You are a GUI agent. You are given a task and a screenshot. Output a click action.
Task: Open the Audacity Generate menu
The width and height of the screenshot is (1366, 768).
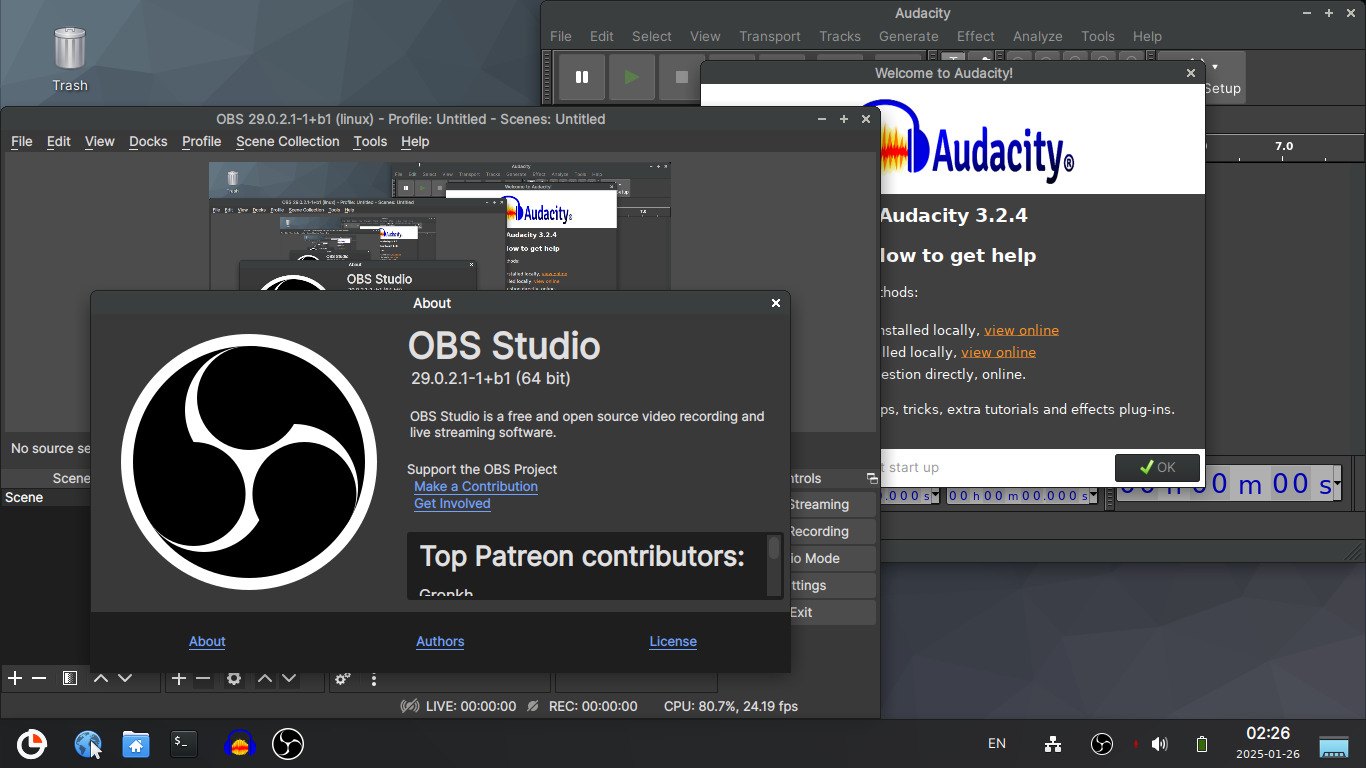pos(908,36)
